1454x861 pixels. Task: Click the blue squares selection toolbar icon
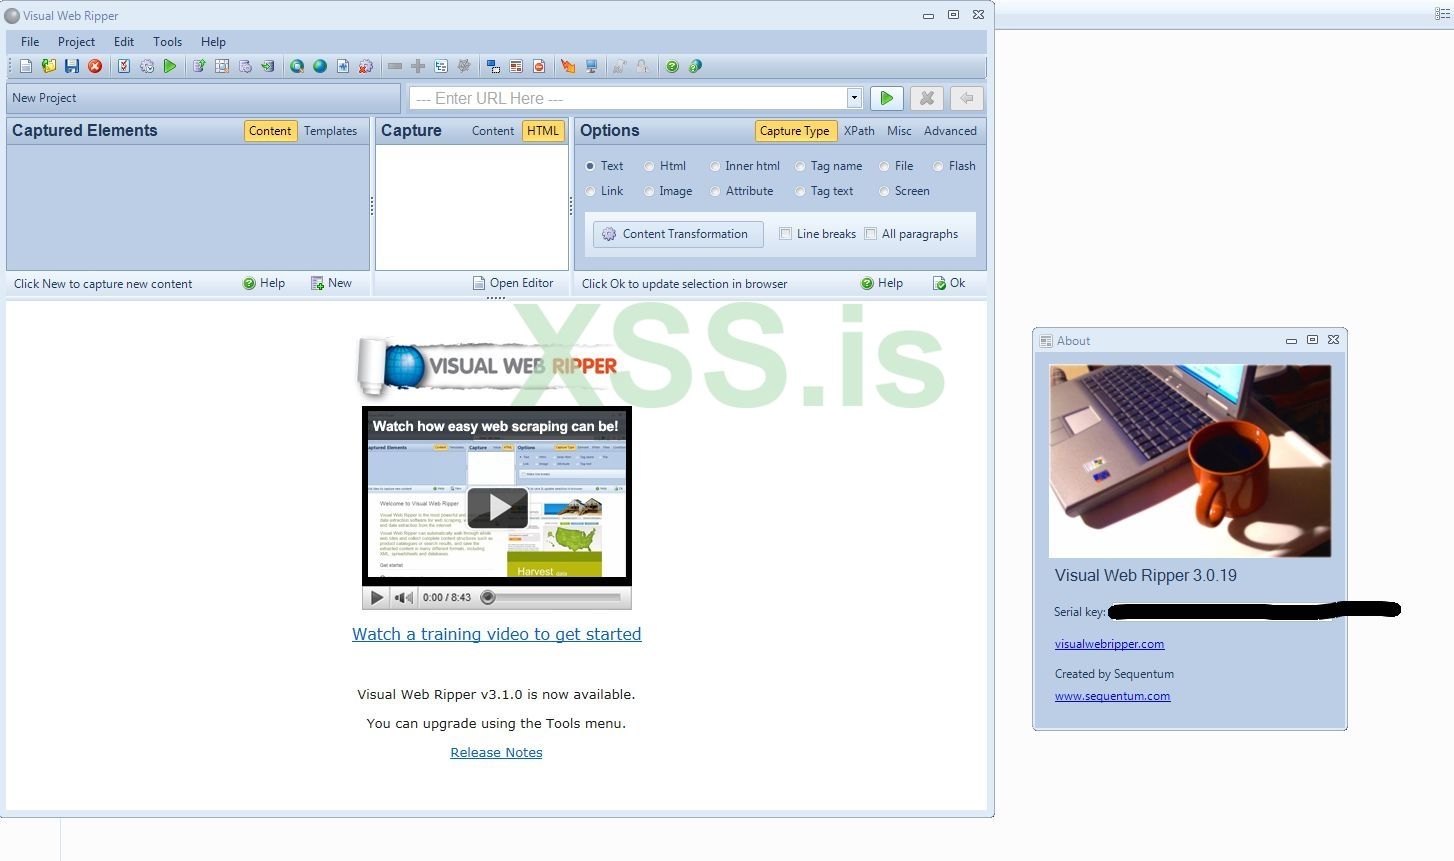point(493,66)
